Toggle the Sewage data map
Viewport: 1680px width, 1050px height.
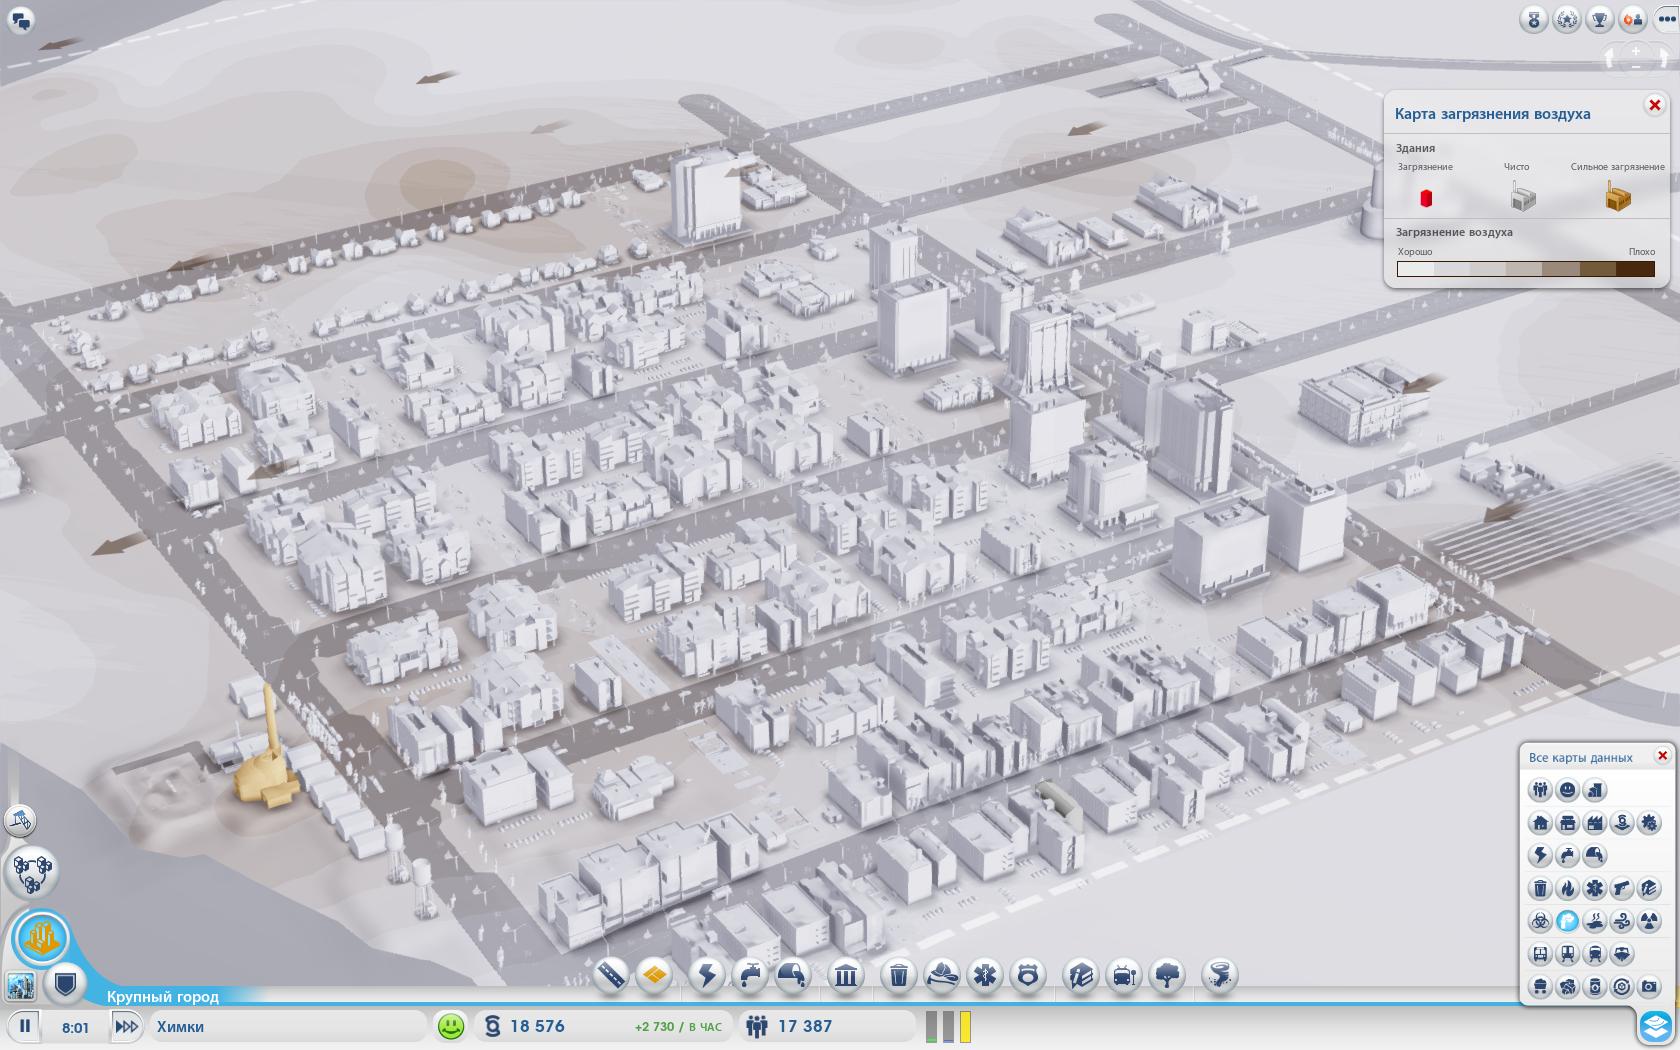tap(1594, 856)
